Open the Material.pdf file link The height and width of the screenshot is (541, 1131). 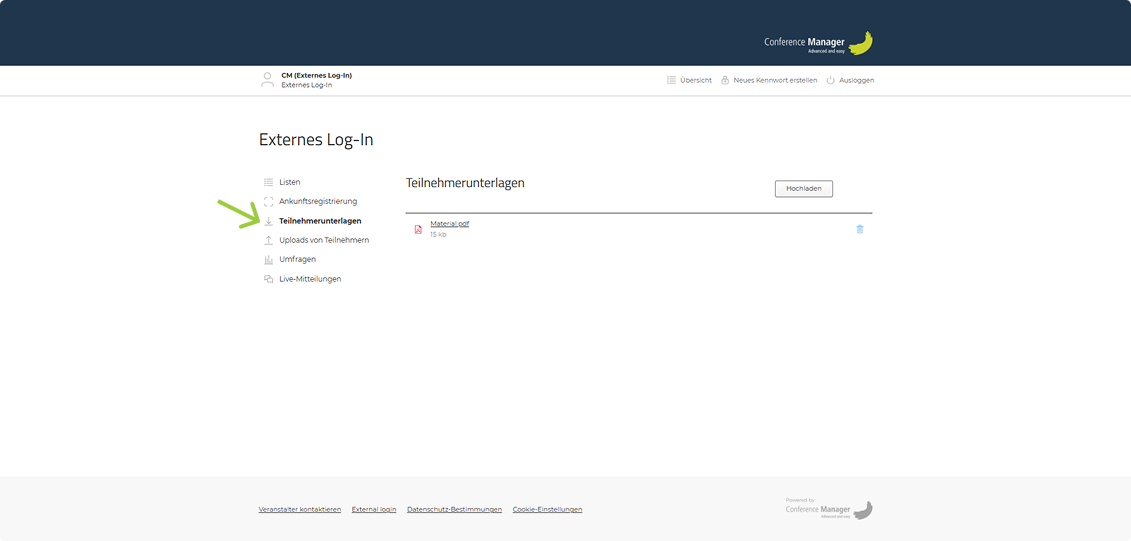[449, 224]
